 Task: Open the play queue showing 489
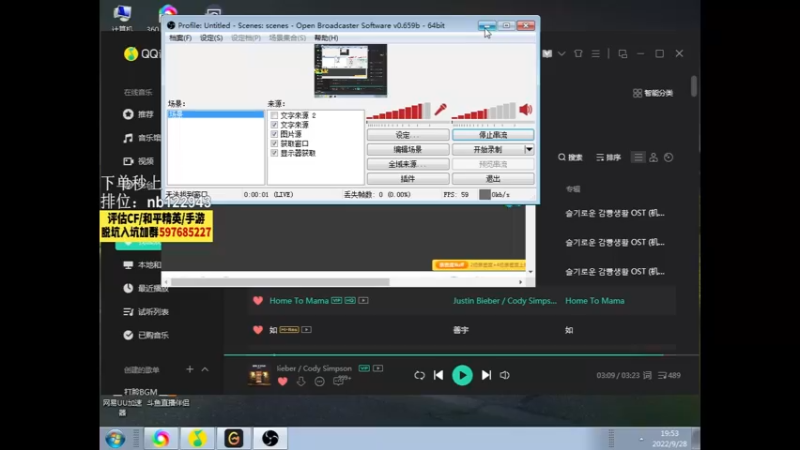[x=669, y=375]
